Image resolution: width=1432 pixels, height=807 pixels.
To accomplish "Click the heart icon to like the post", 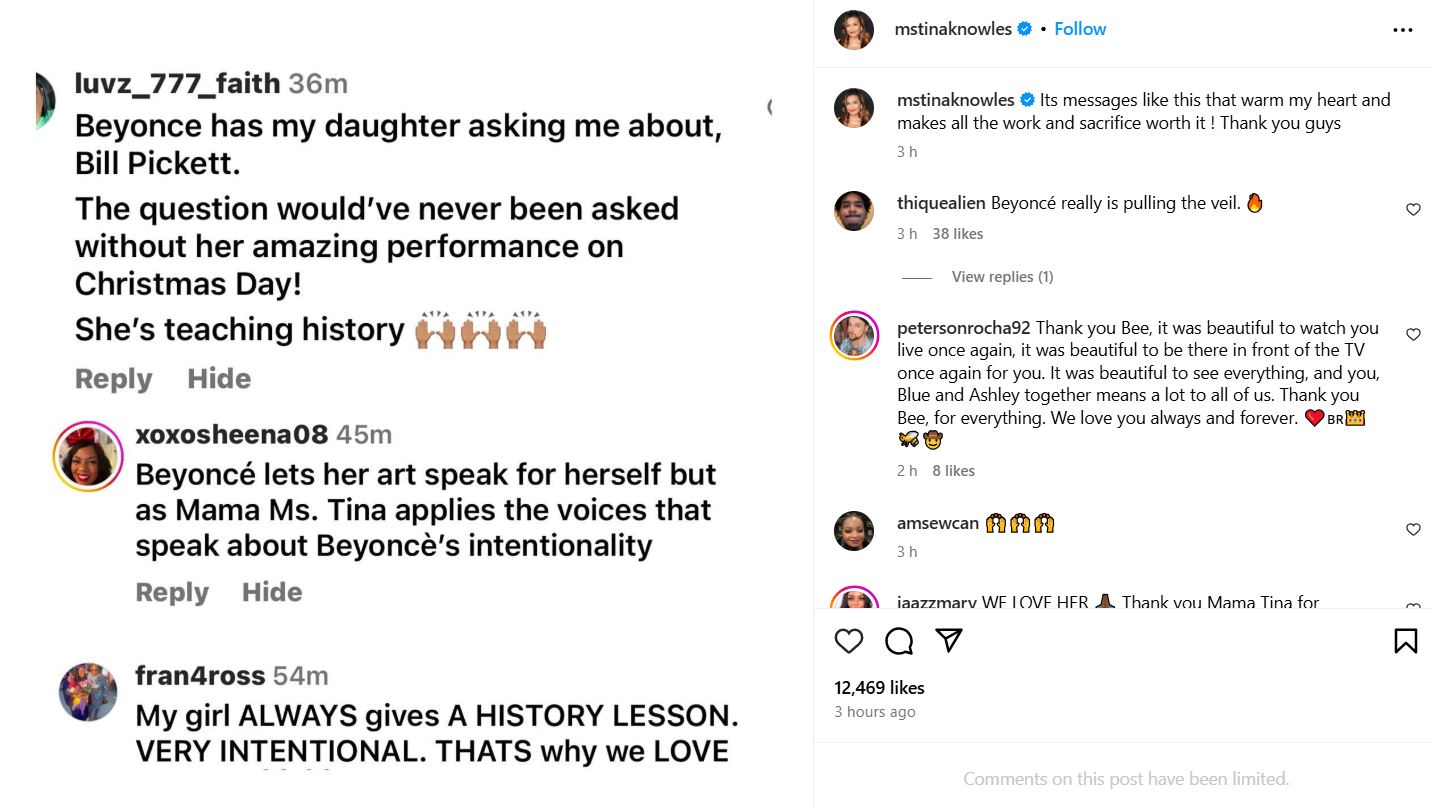I will pyautogui.click(x=849, y=641).
